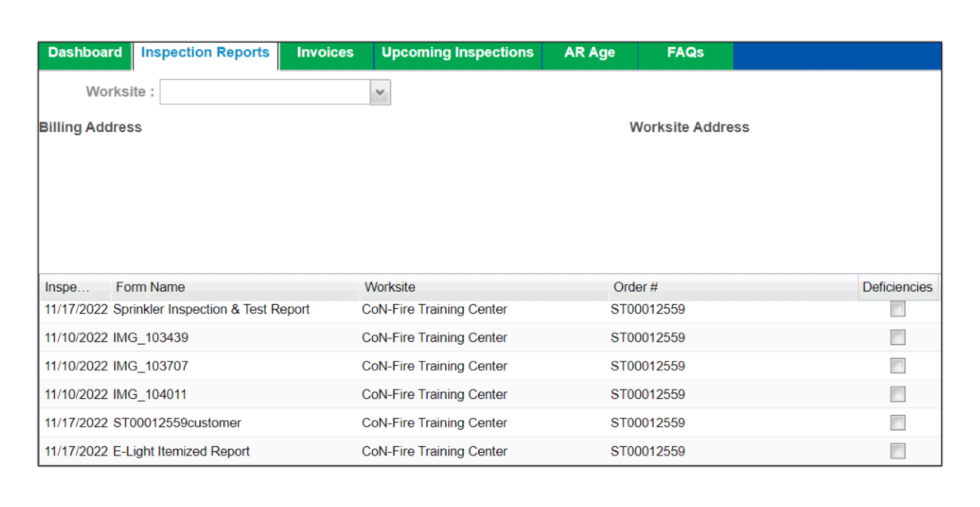Switch to the Invoices tab
Screen dimensions: 980x507
click(325, 53)
